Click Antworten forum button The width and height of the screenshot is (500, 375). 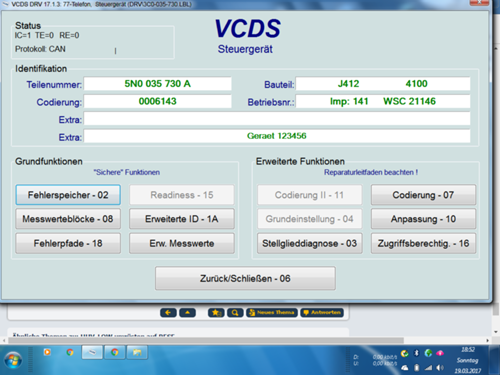coord(322,313)
